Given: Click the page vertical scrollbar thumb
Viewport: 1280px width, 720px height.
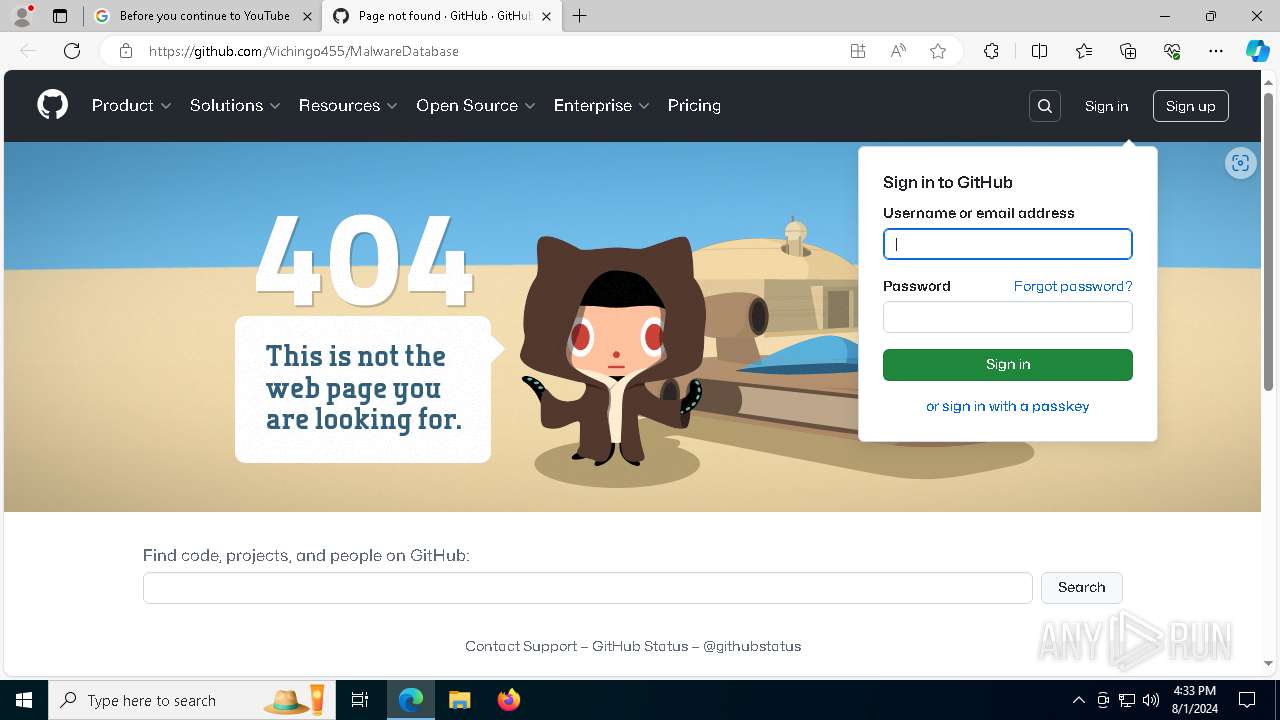Looking at the screenshot, I should [x=1269, y=240].
